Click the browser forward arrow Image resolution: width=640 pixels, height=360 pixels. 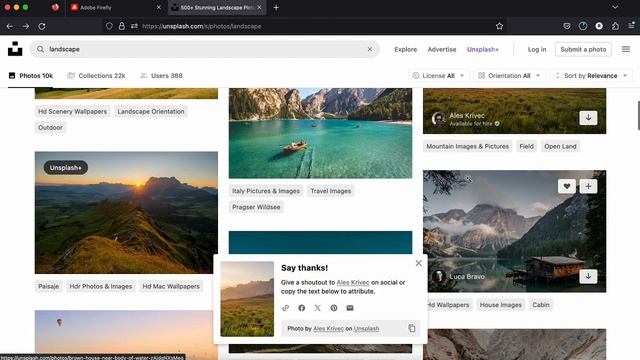pos(26,26)
